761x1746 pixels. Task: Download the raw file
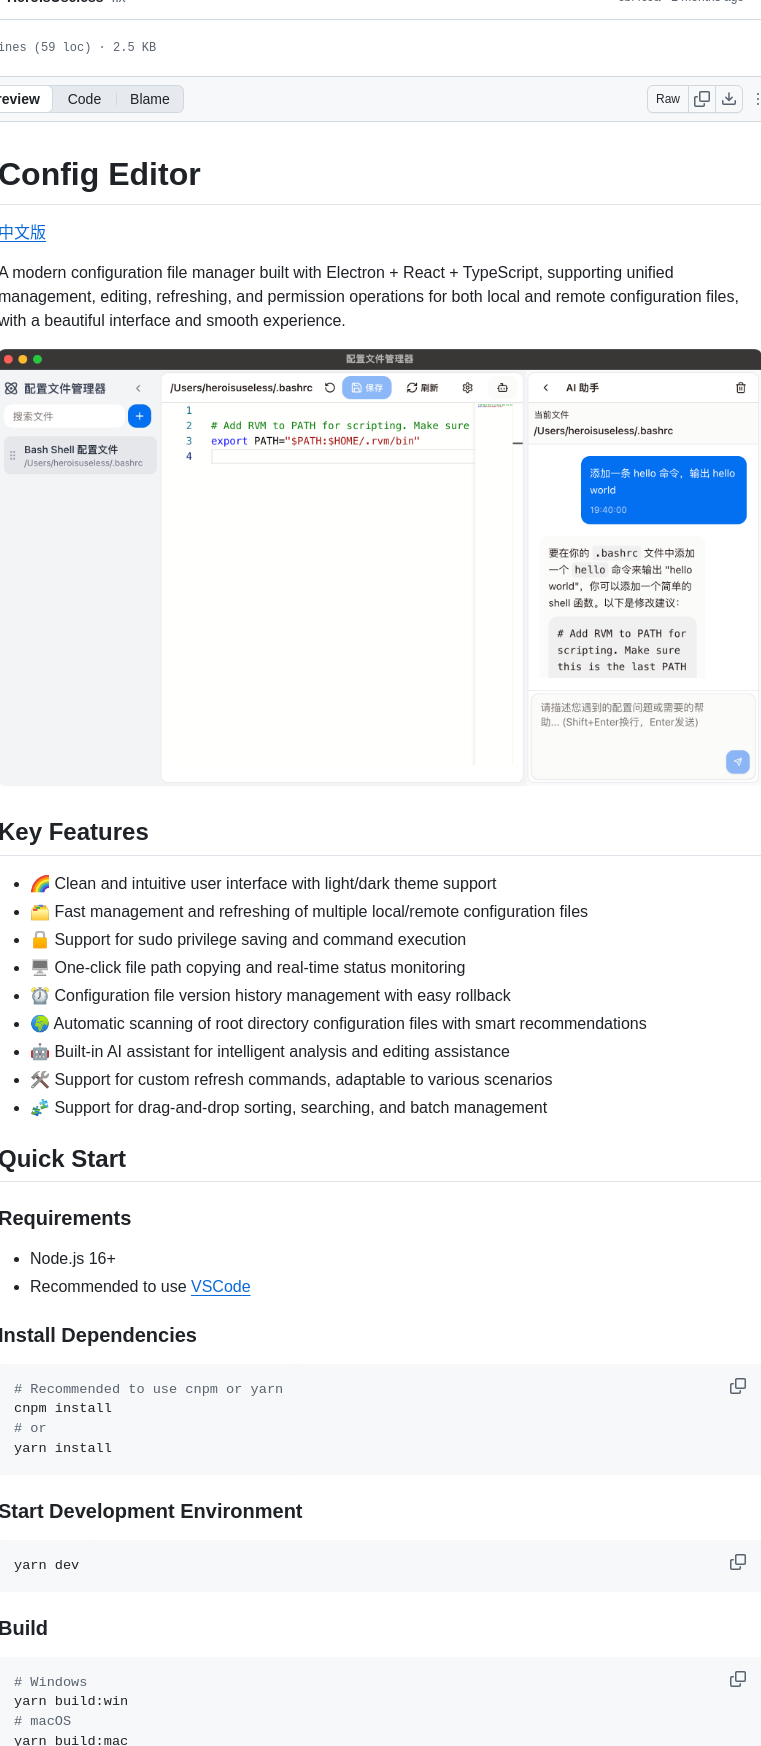(x=729, y=99)
